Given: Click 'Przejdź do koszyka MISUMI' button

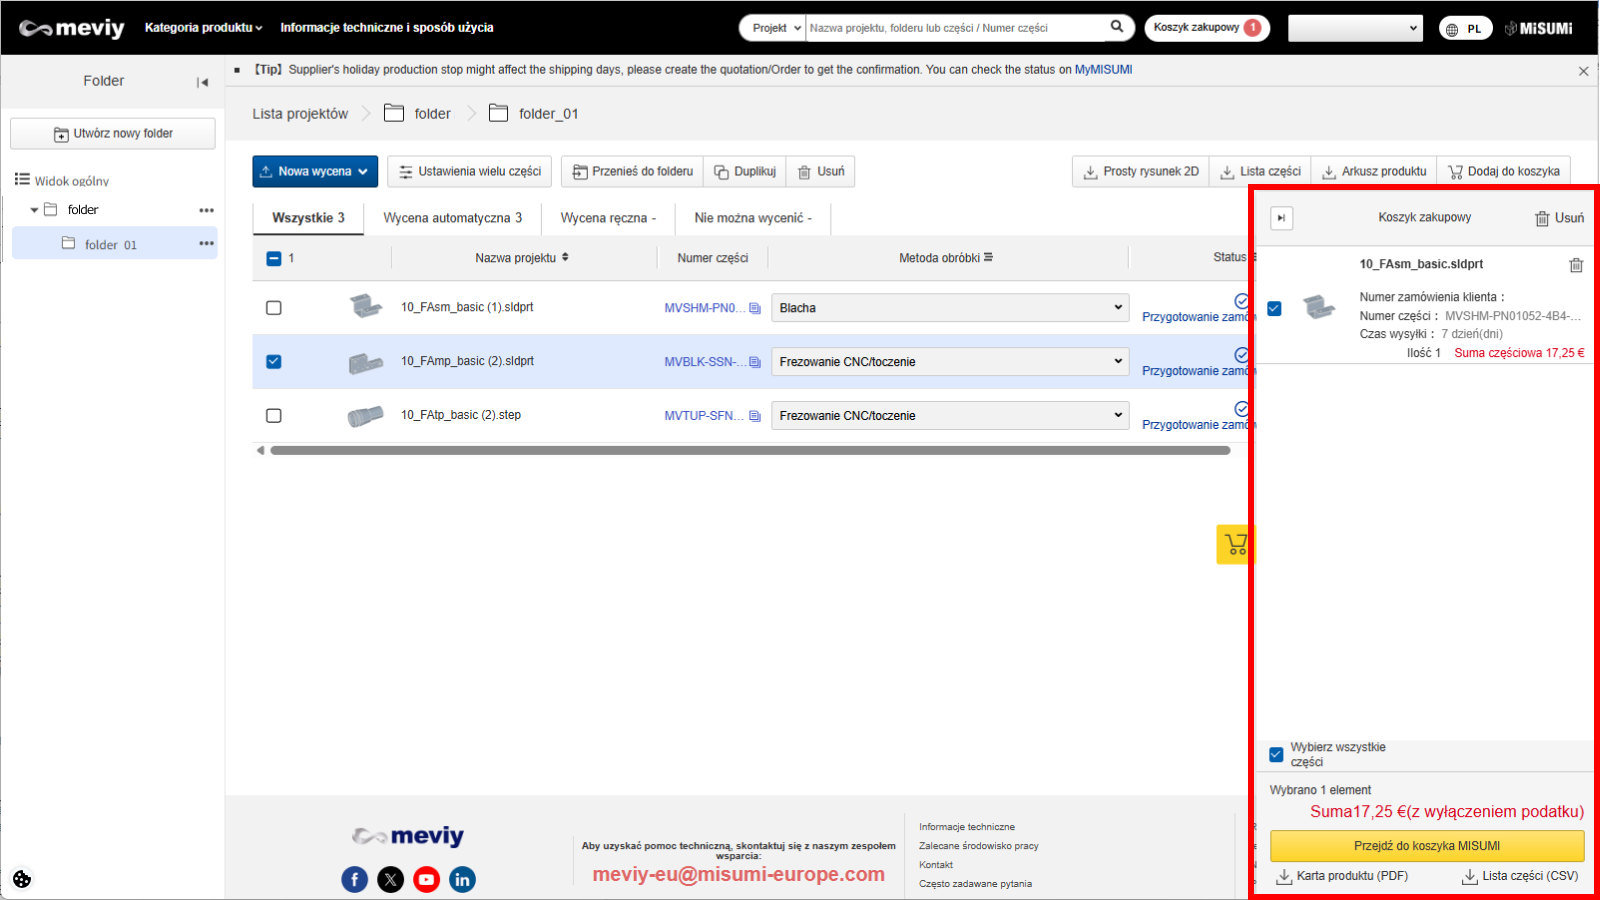Looking at the screenshot, I should 1427,846.
